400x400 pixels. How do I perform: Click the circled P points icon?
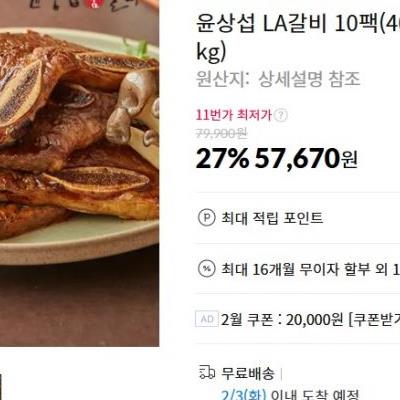pos(207,218)
